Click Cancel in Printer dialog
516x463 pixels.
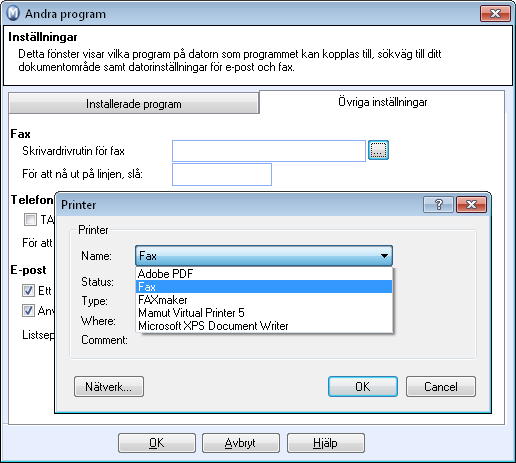(441, 387)
